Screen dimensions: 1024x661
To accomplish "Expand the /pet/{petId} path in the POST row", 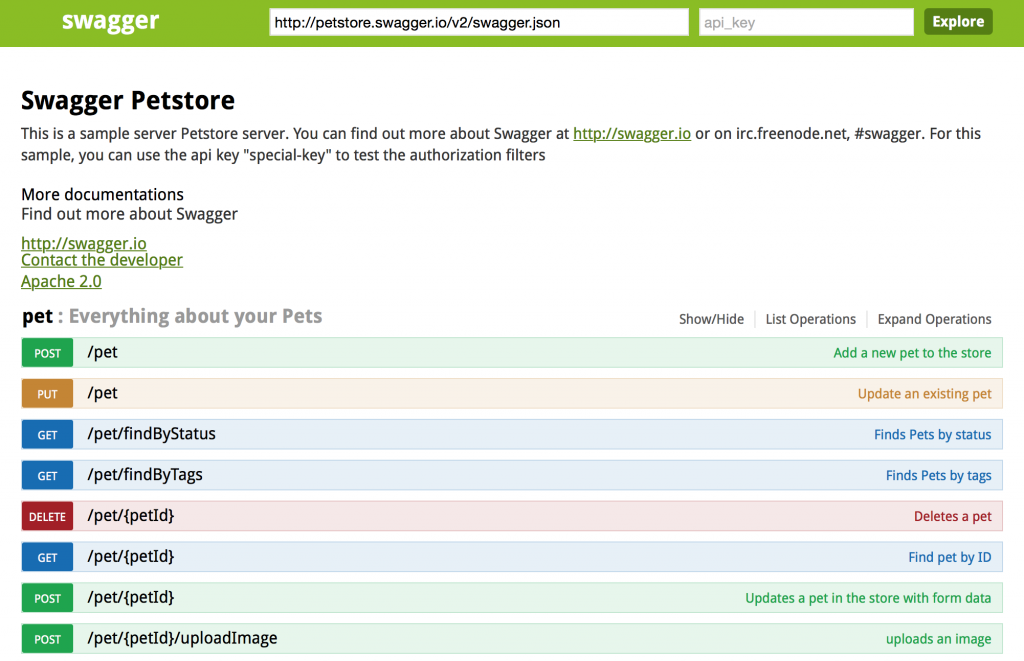I will click(131, 598).
